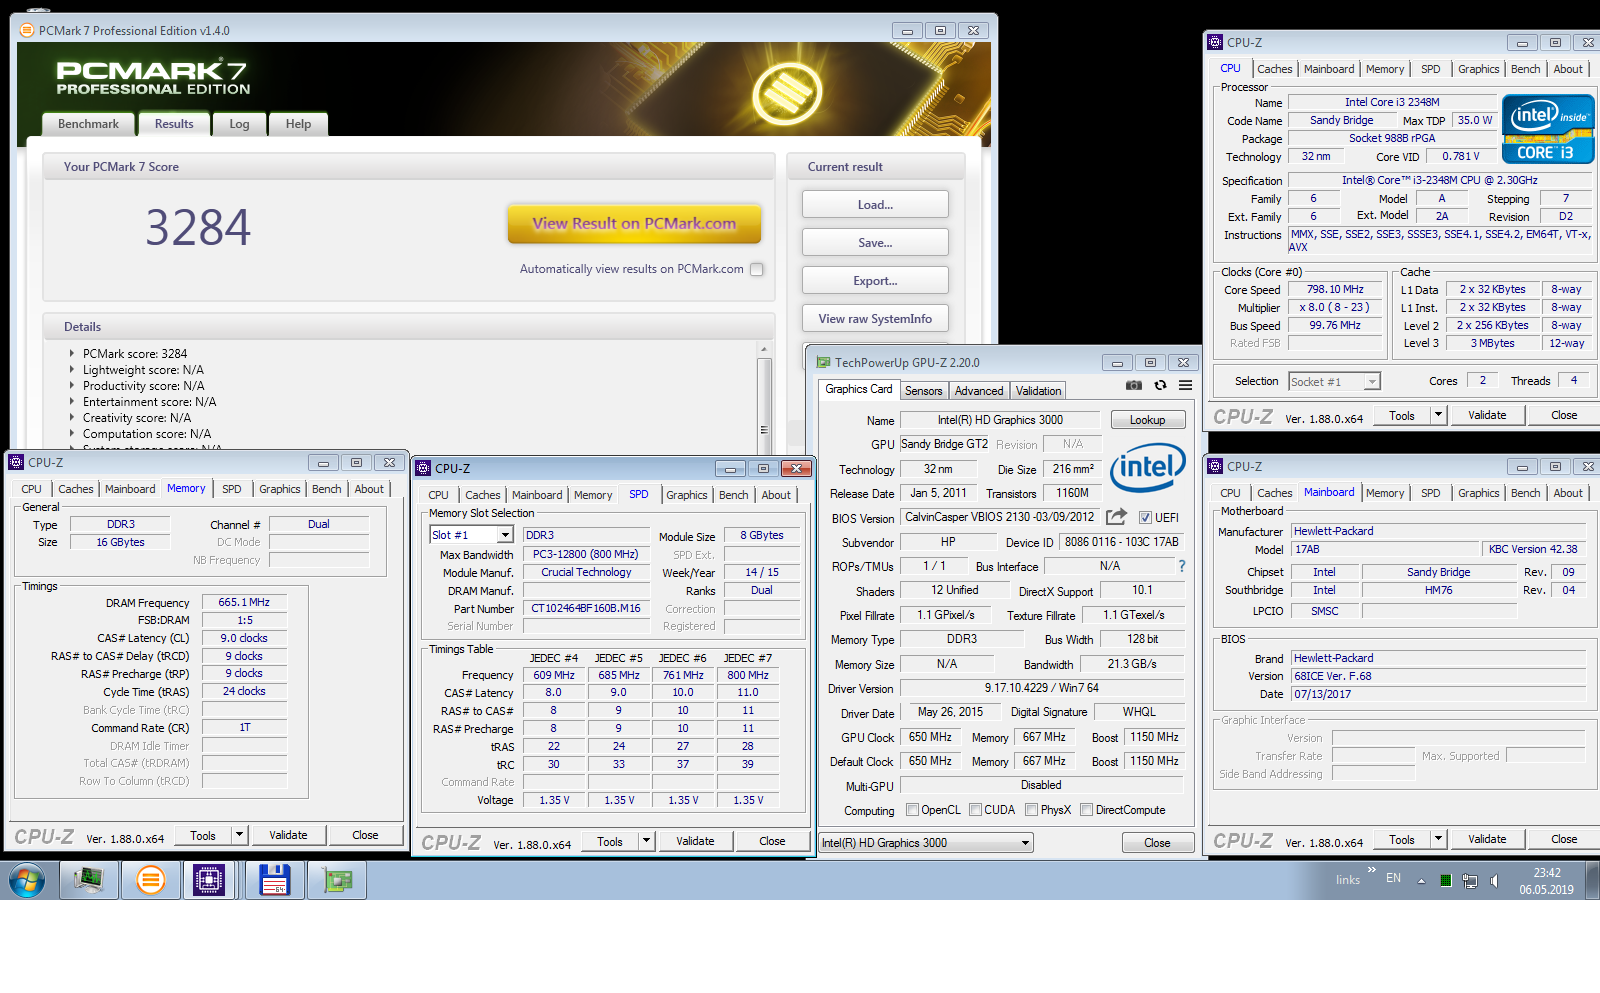Viewport: 1600px width, 993px height.
Task: Click Save... button in PCMark
Action: tap(875, 243)
